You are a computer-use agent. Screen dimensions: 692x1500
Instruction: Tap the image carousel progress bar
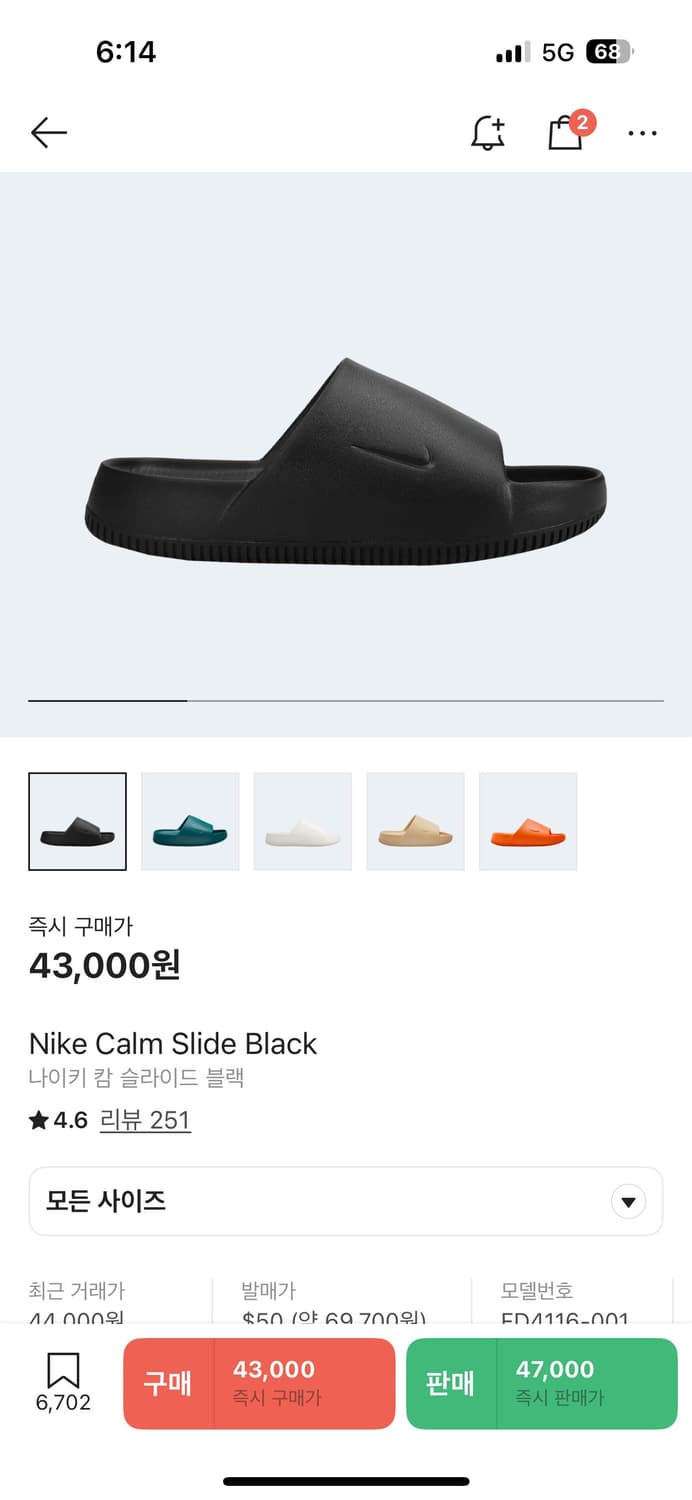(x=345, y=701)
